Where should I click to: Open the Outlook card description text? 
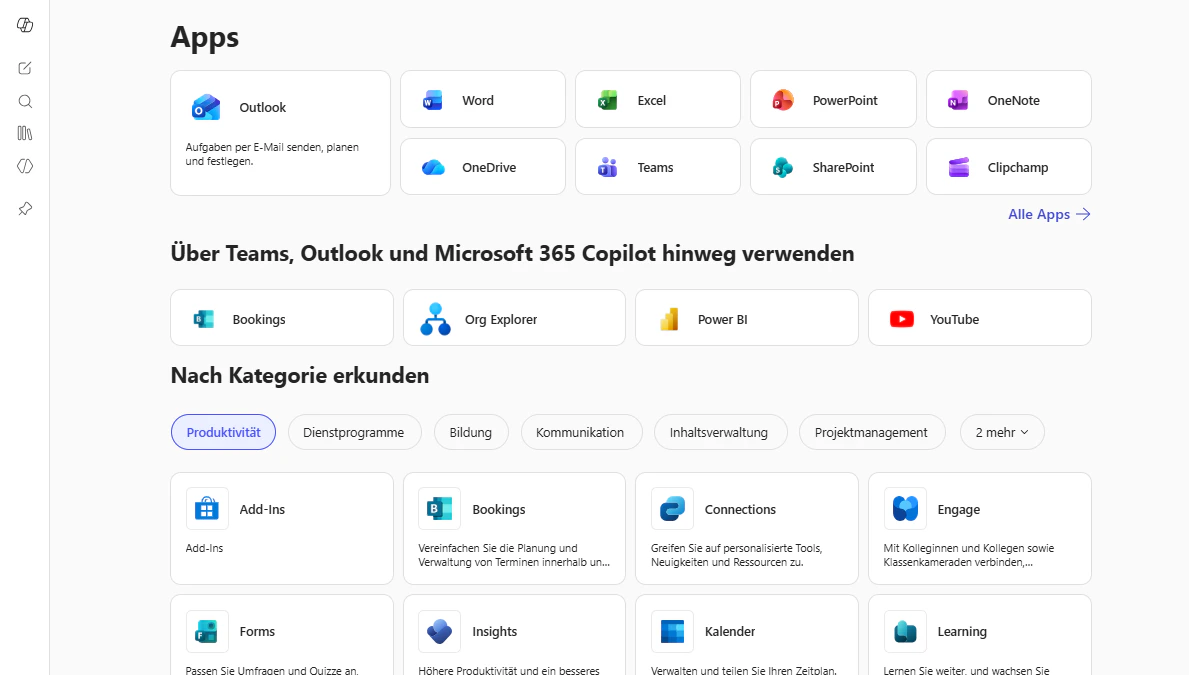(x=272, y=154)
